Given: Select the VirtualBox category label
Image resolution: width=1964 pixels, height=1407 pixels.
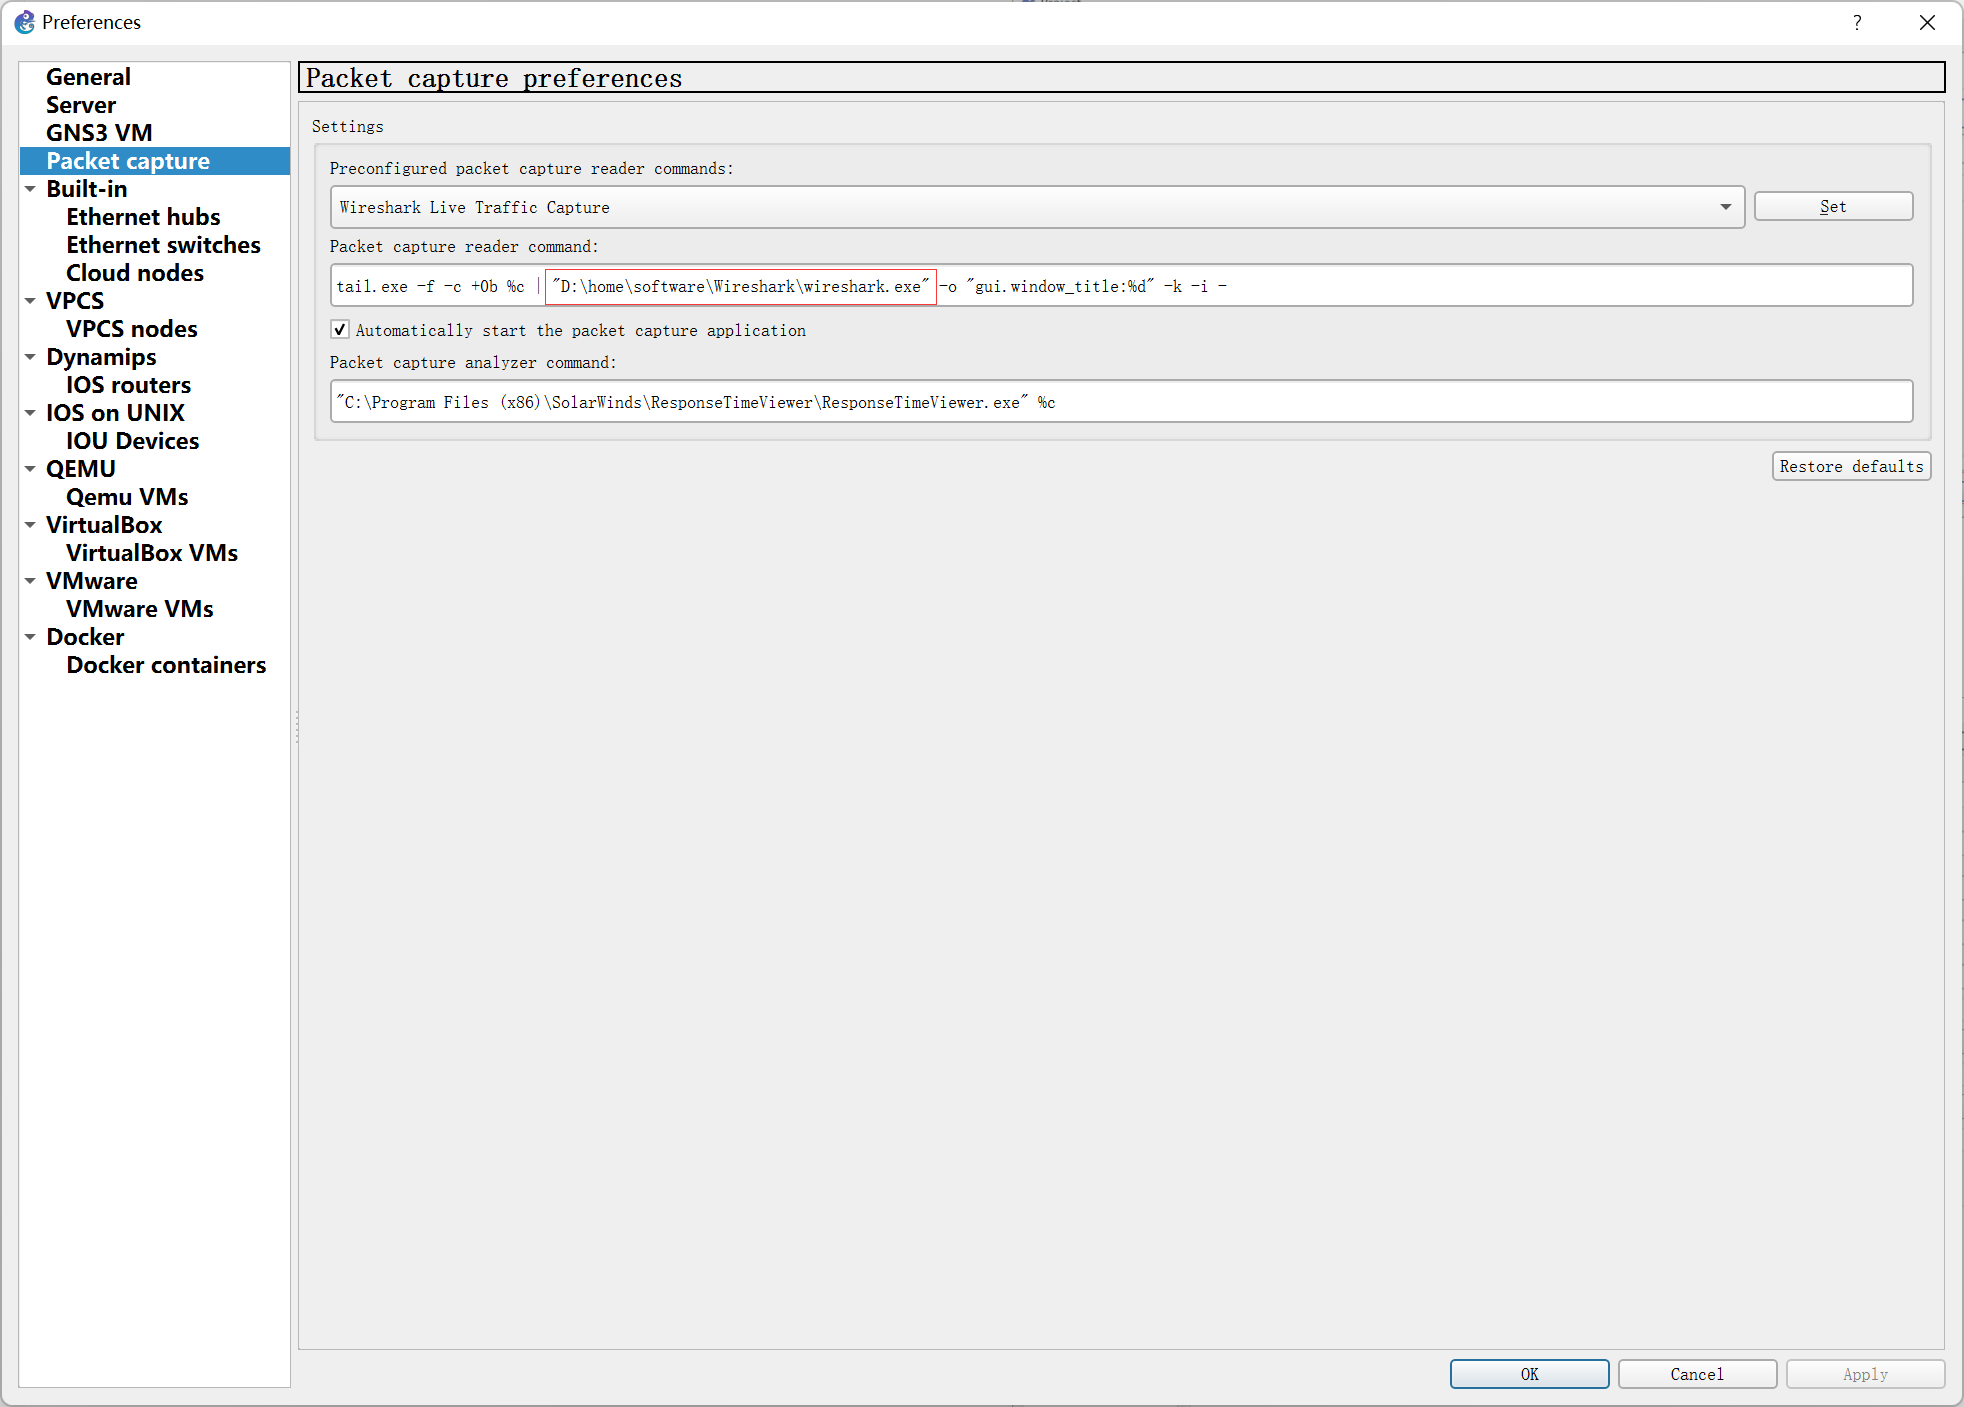Looking at the screenshot, I should coord(104,525).
